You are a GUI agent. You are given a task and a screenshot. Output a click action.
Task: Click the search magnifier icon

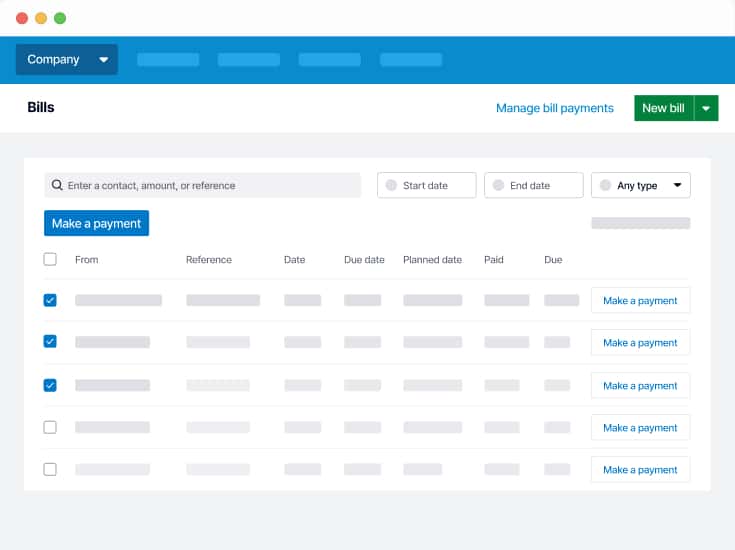click(58, 185)
